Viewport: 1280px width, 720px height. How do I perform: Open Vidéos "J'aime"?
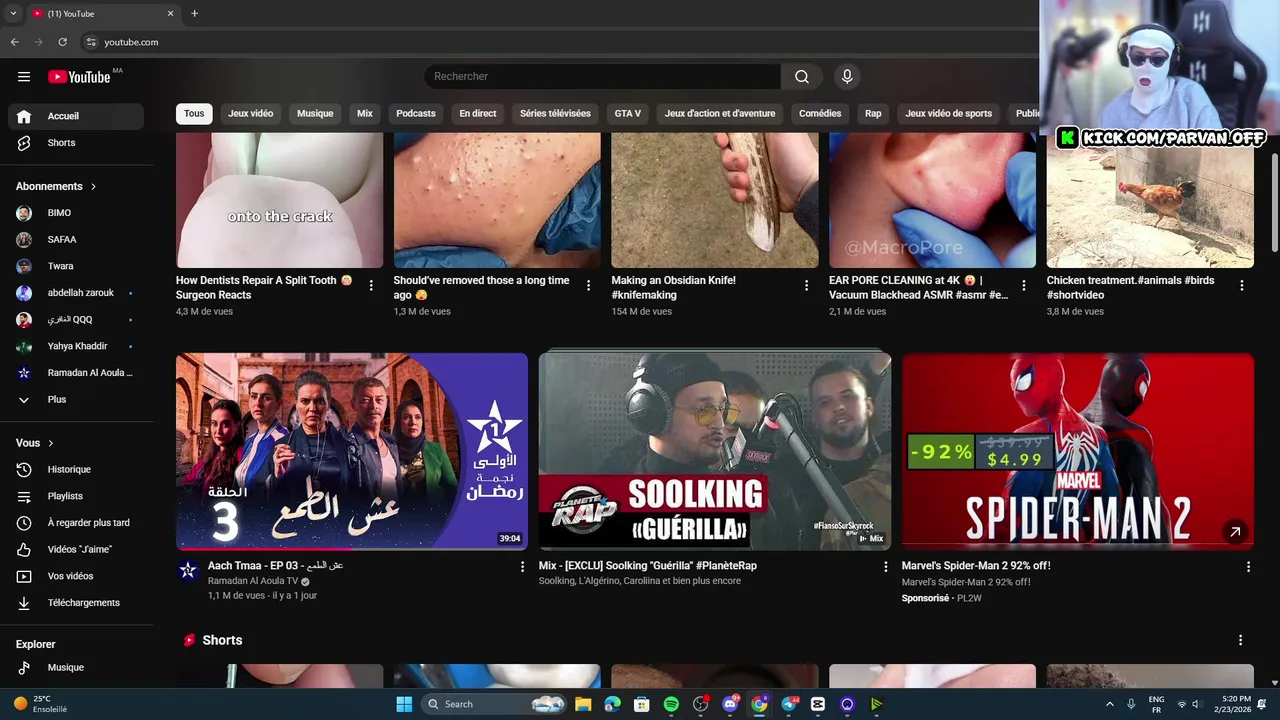click(x=76, y=550)
